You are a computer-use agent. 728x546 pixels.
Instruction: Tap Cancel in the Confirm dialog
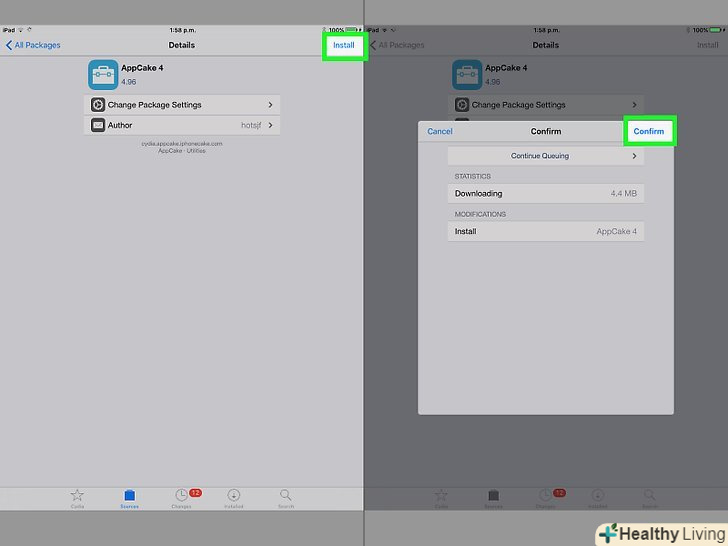tap(440, 131)
